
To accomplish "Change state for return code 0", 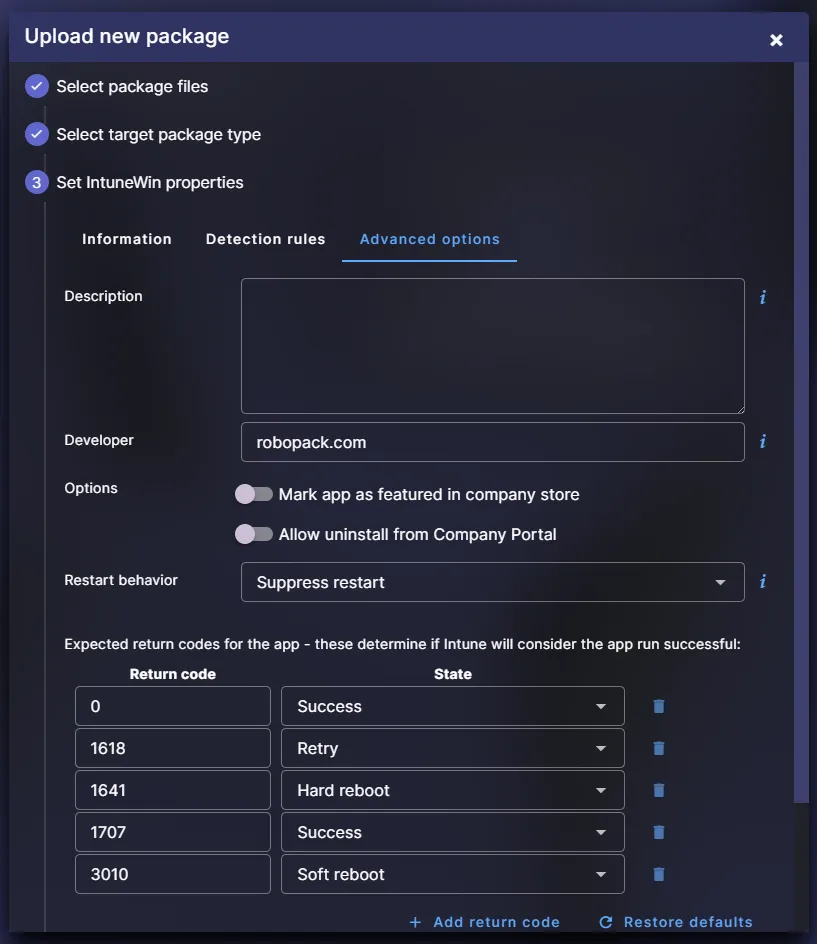I will click(x=452, y=706).
